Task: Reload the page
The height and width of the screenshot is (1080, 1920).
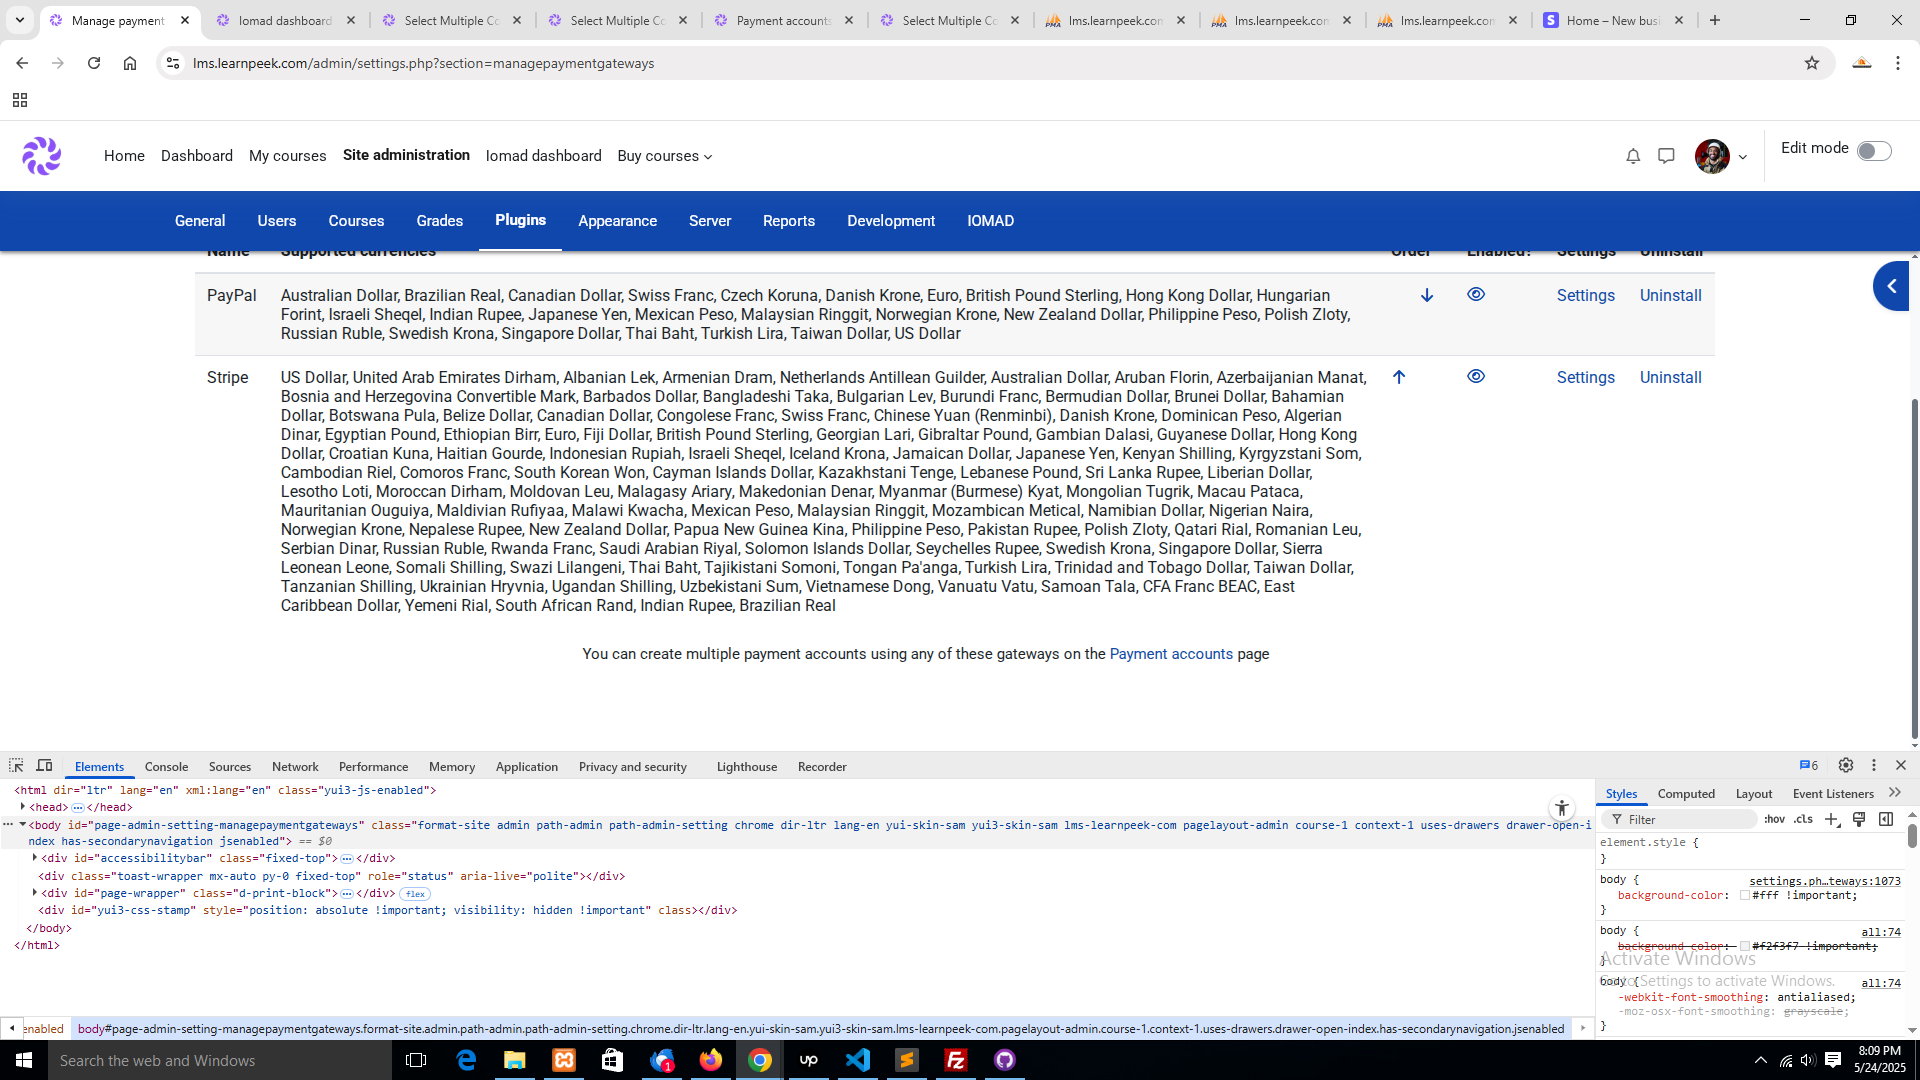Action: (x=94, y=63)
